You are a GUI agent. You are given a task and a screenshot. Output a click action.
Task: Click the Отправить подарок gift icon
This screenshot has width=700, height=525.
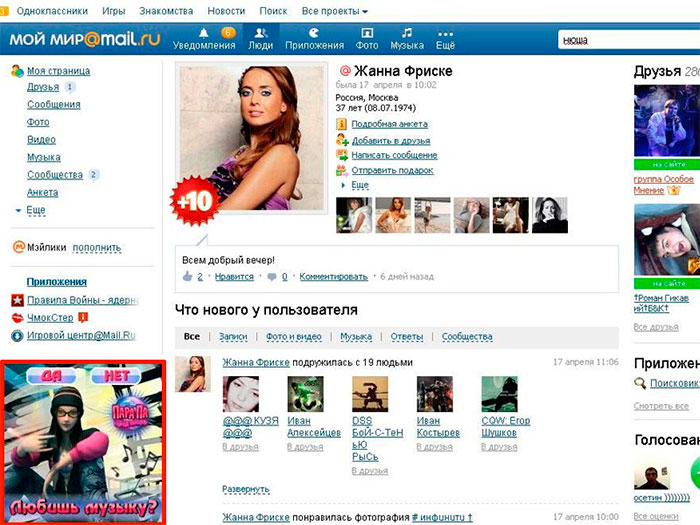tap(342, 170)
